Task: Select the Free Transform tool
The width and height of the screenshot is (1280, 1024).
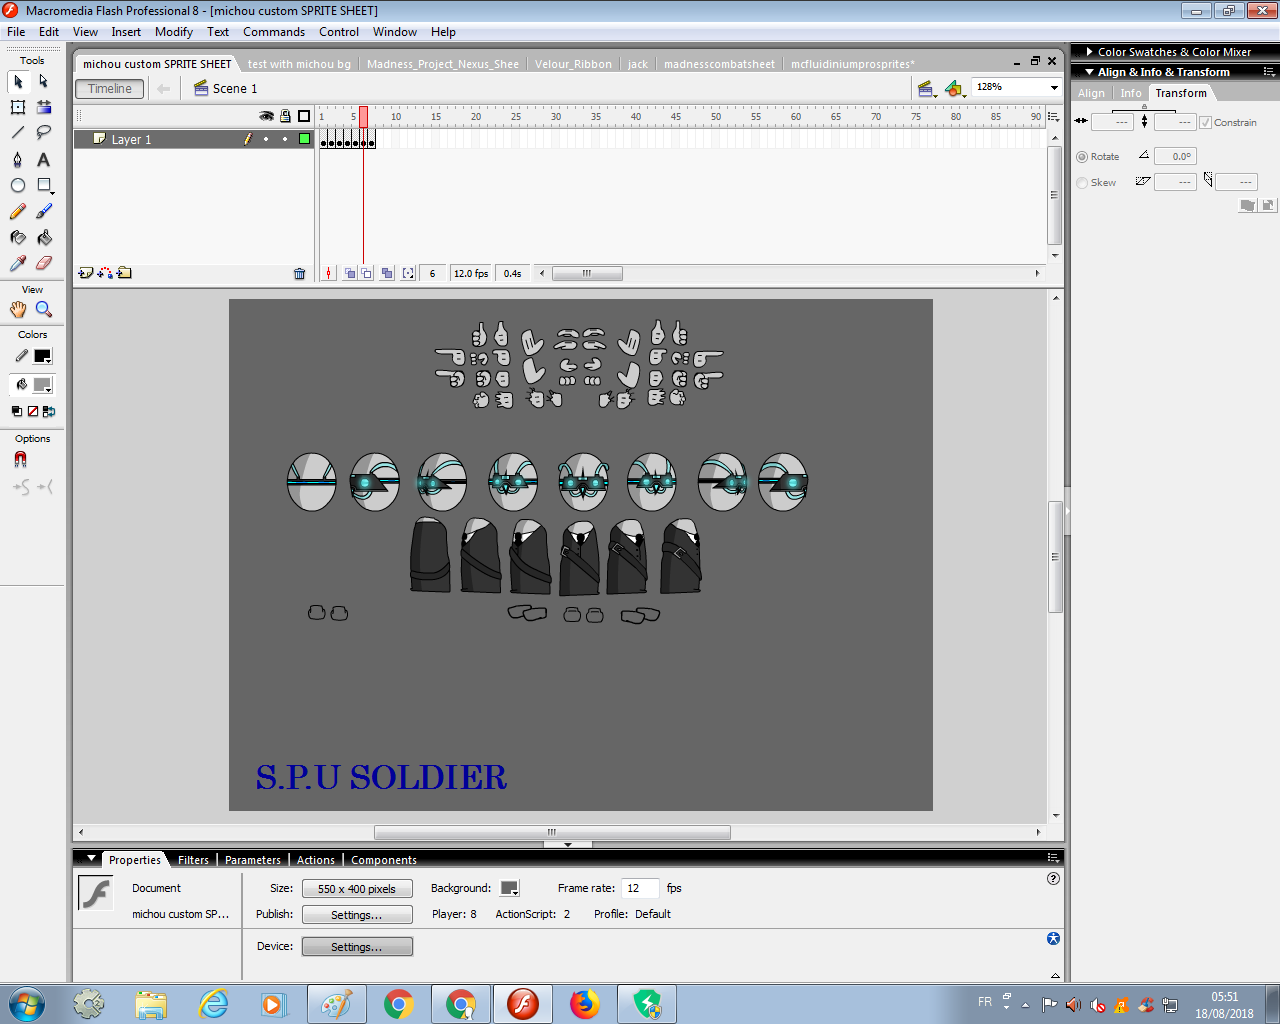Action: click(x=18, y=107)
